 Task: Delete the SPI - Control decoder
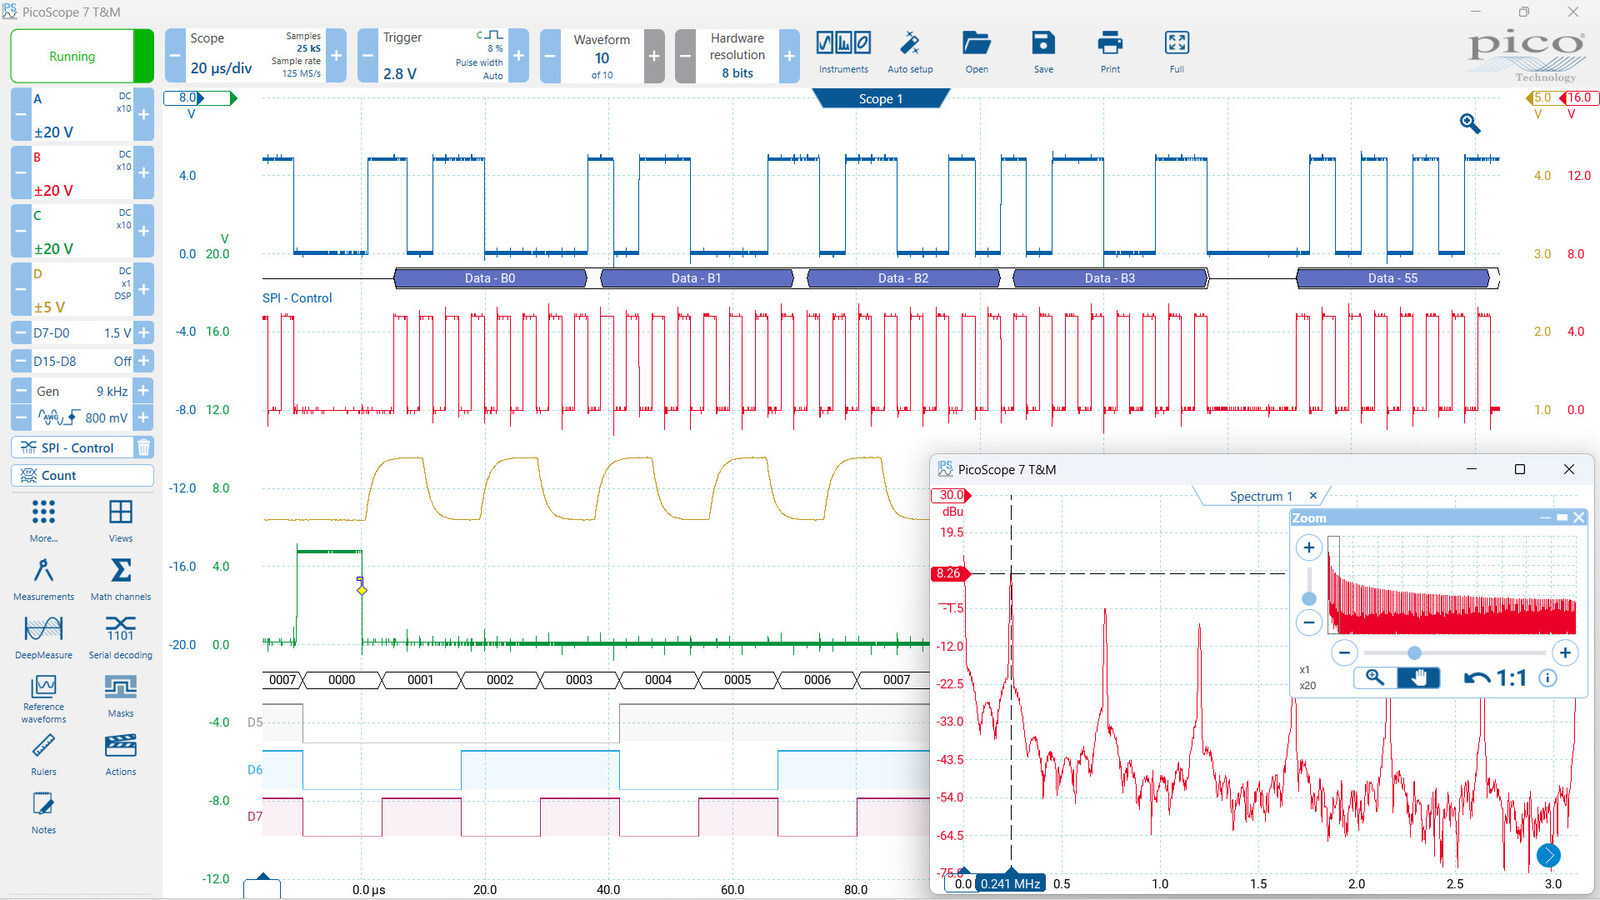(x=143, y=447)
